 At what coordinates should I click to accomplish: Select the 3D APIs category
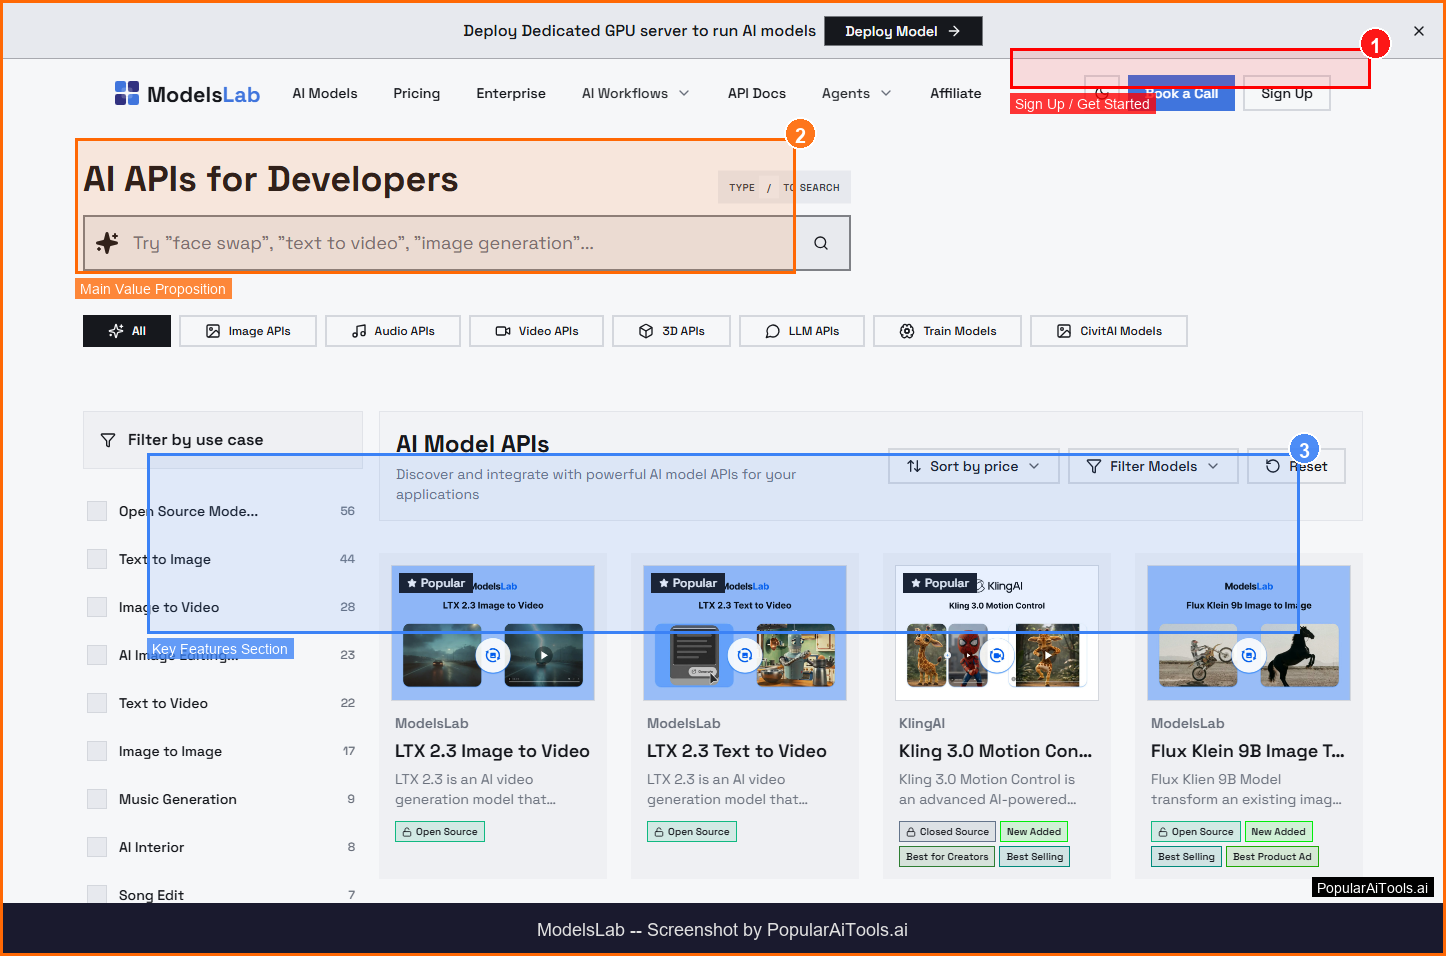point(672,331)
